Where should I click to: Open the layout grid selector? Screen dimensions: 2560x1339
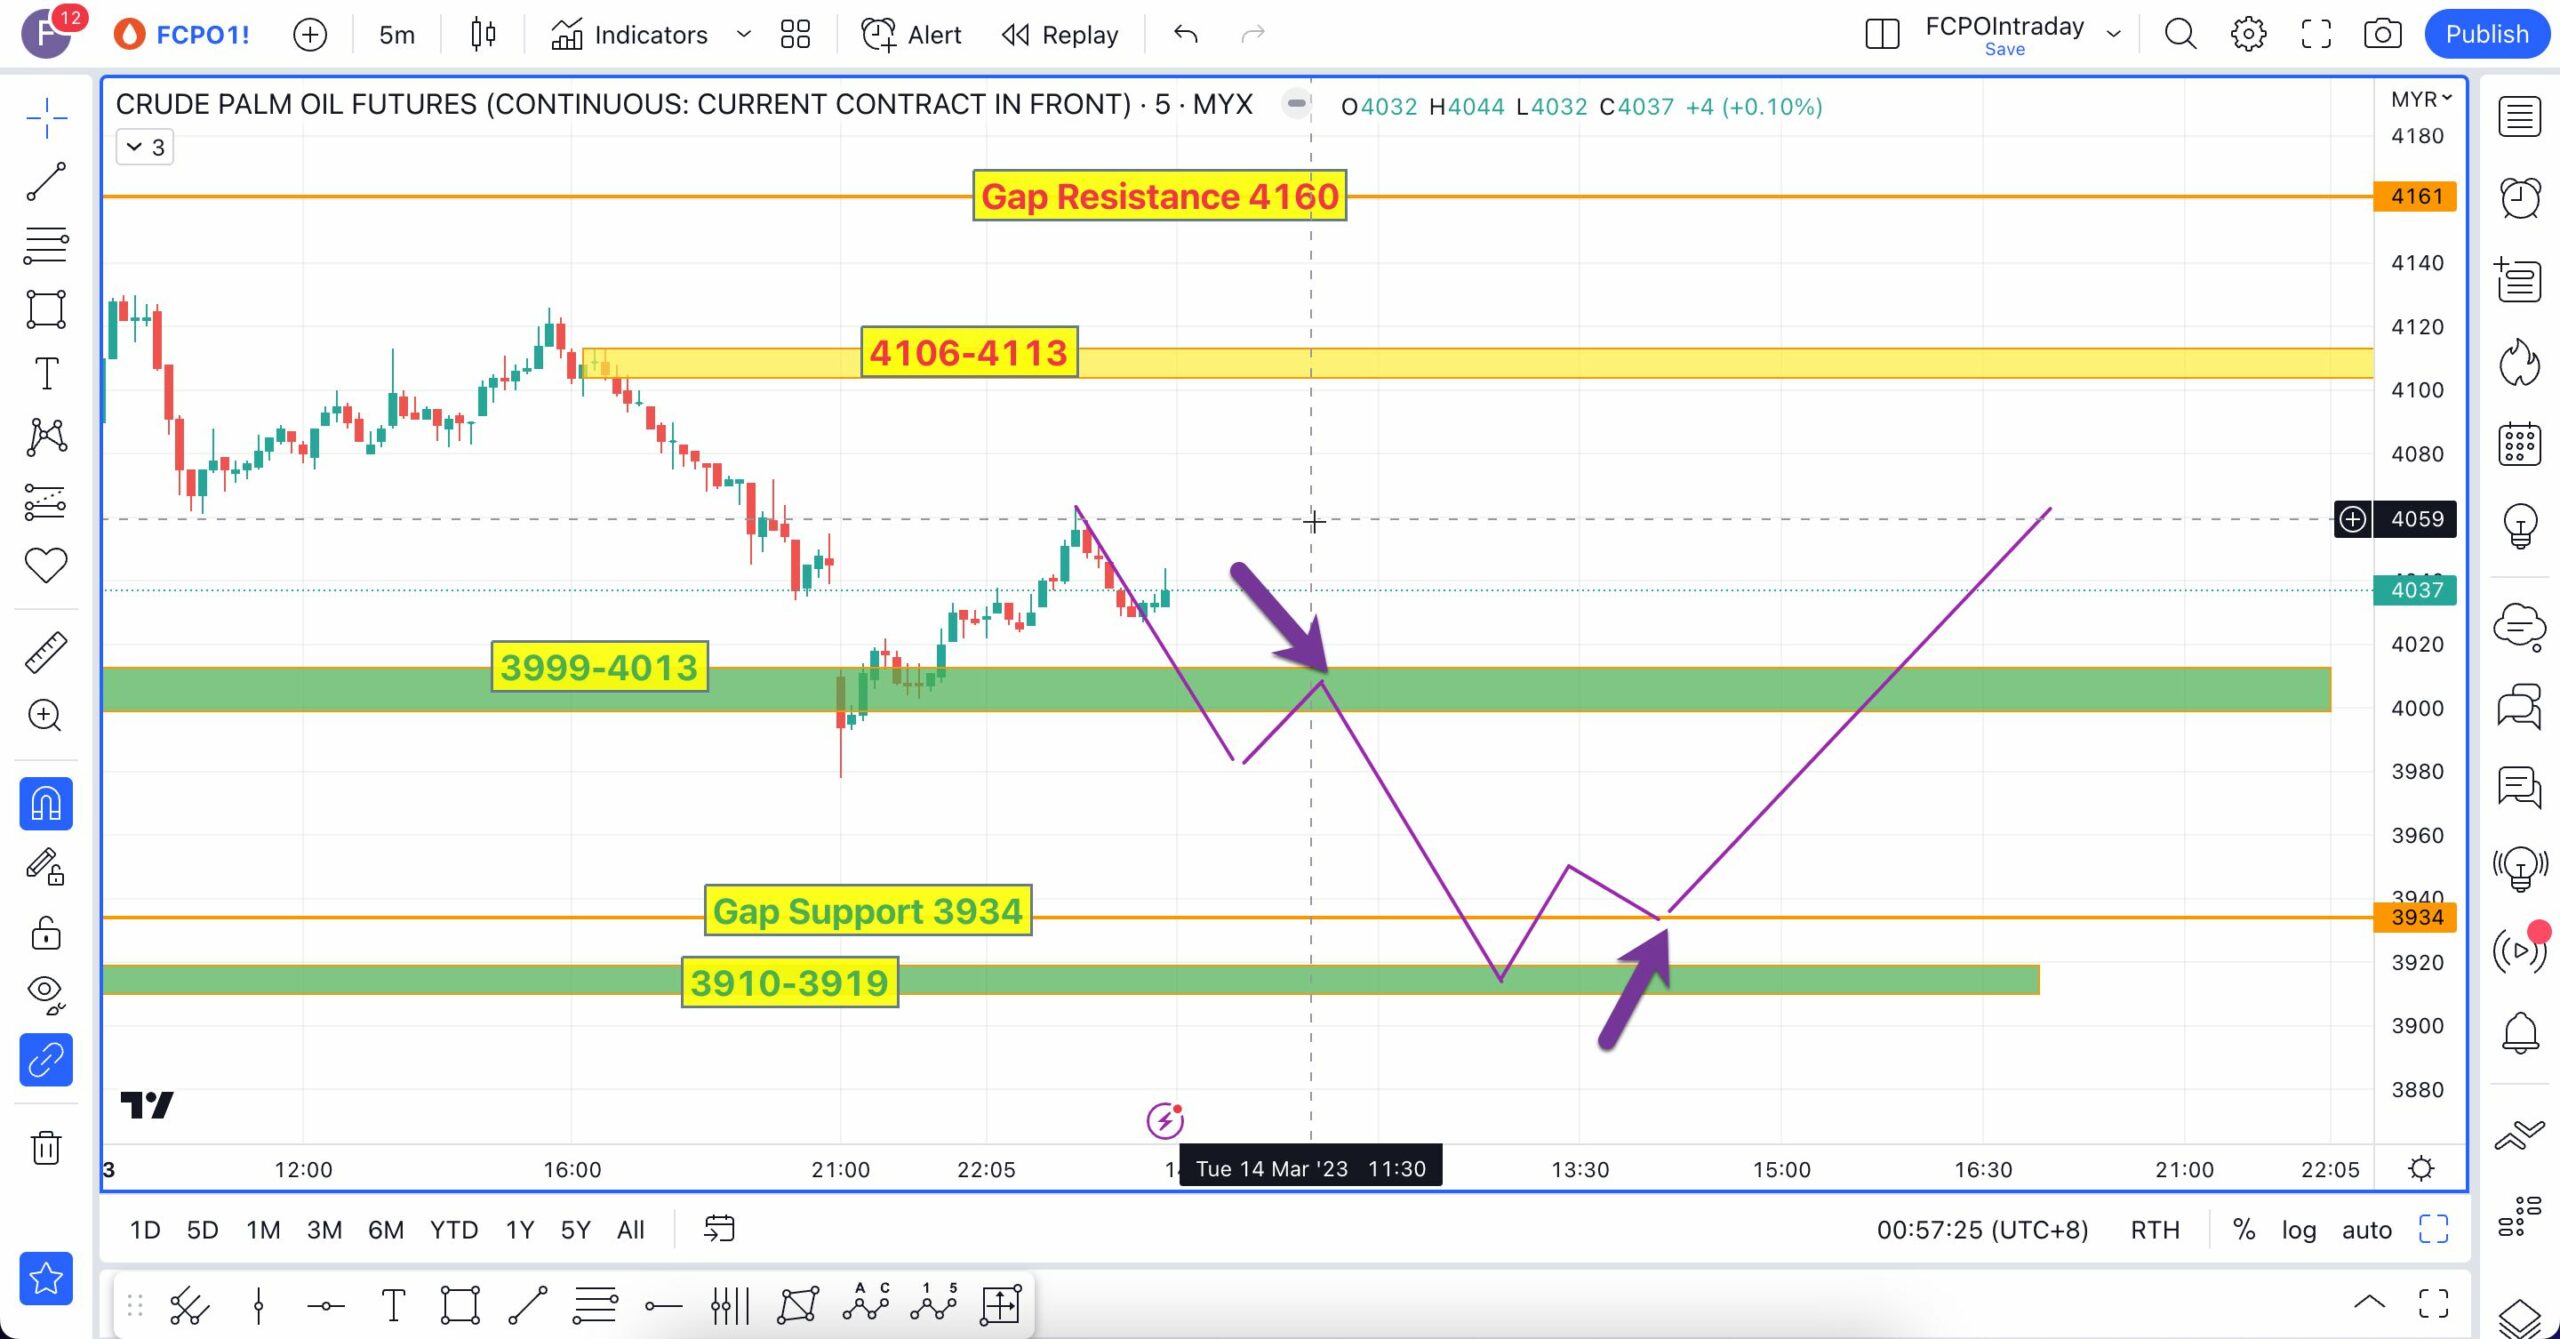pyautogui.click(x=795, y=34)
